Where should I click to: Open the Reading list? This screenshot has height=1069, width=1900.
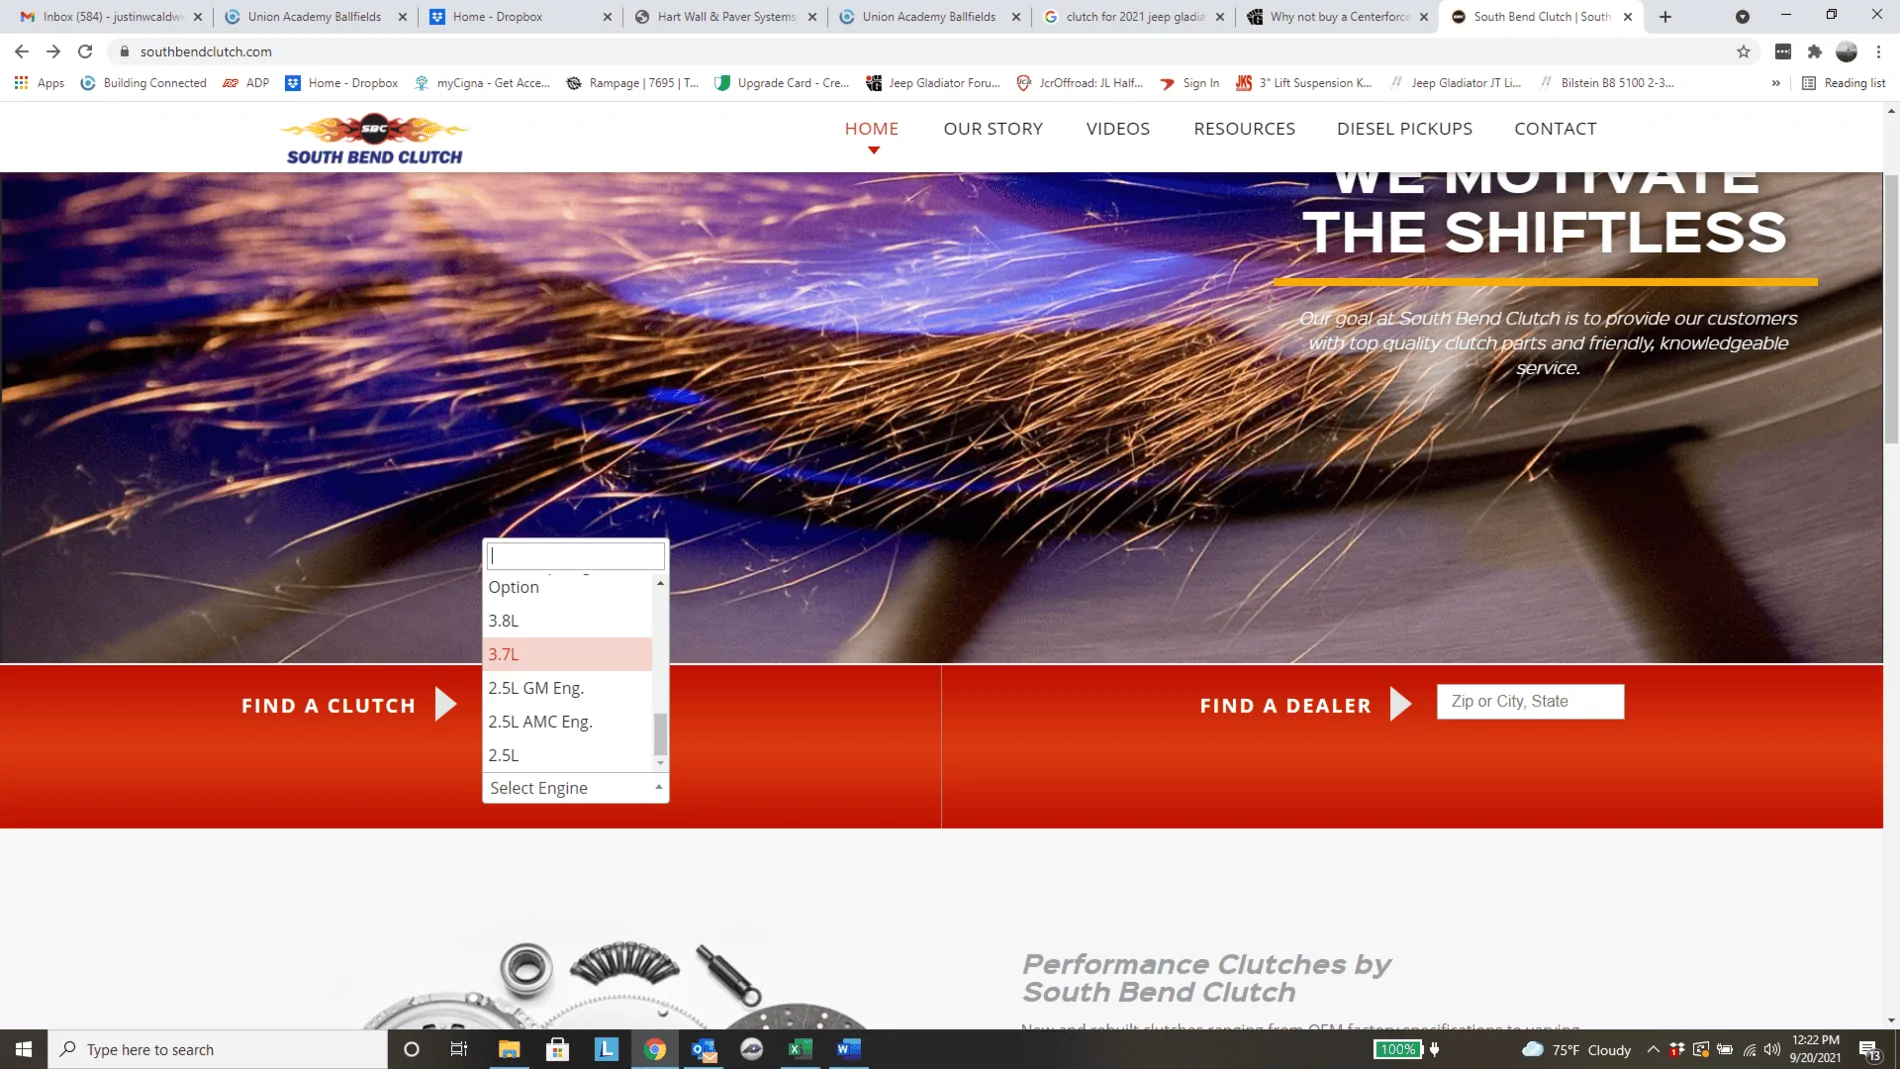tap(1843, 83)
